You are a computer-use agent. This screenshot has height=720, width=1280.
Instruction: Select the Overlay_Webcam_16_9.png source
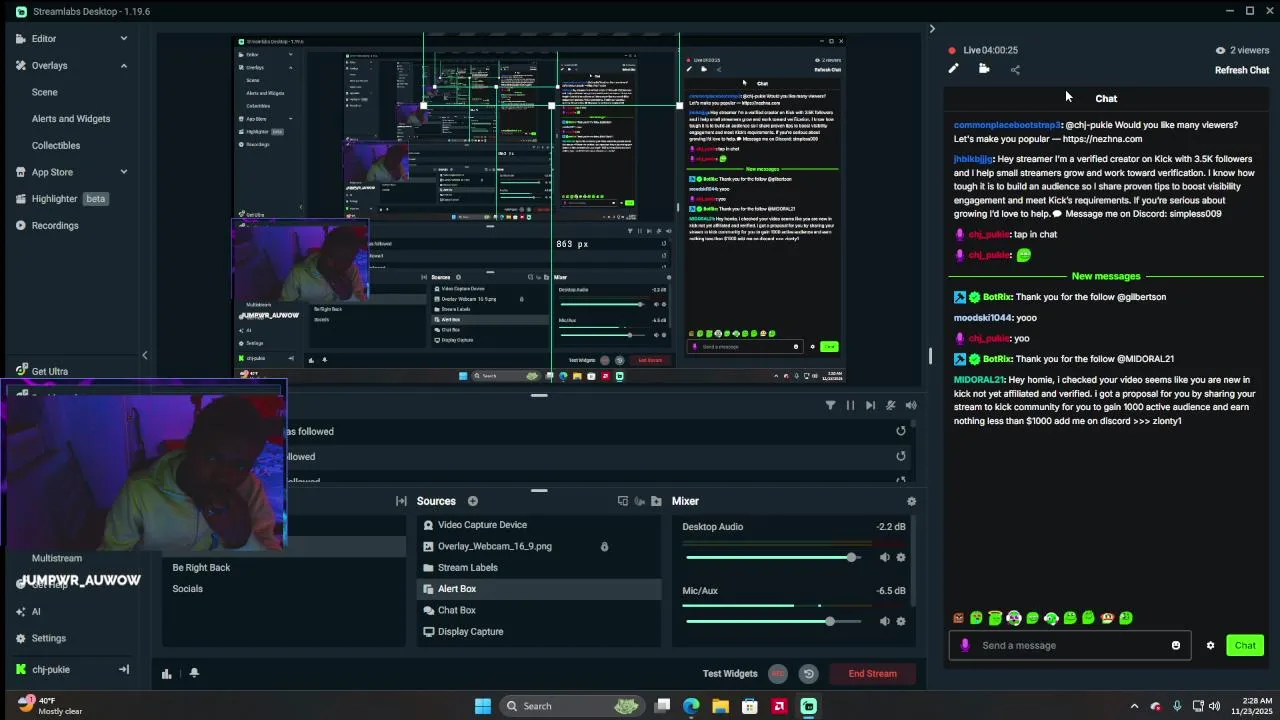coord(539,546)
